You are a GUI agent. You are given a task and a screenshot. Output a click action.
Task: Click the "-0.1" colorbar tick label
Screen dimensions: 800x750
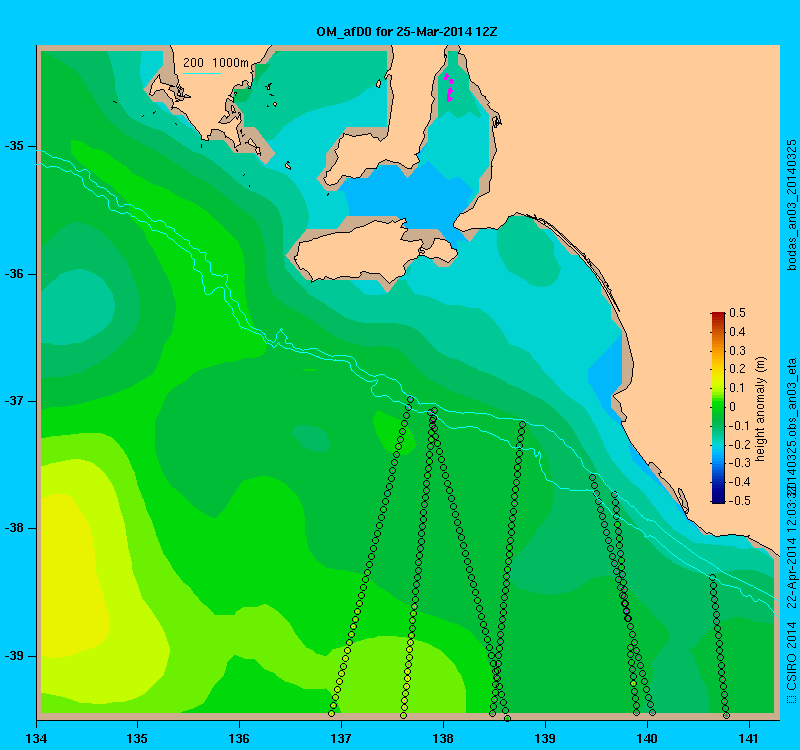coord(739,426)
